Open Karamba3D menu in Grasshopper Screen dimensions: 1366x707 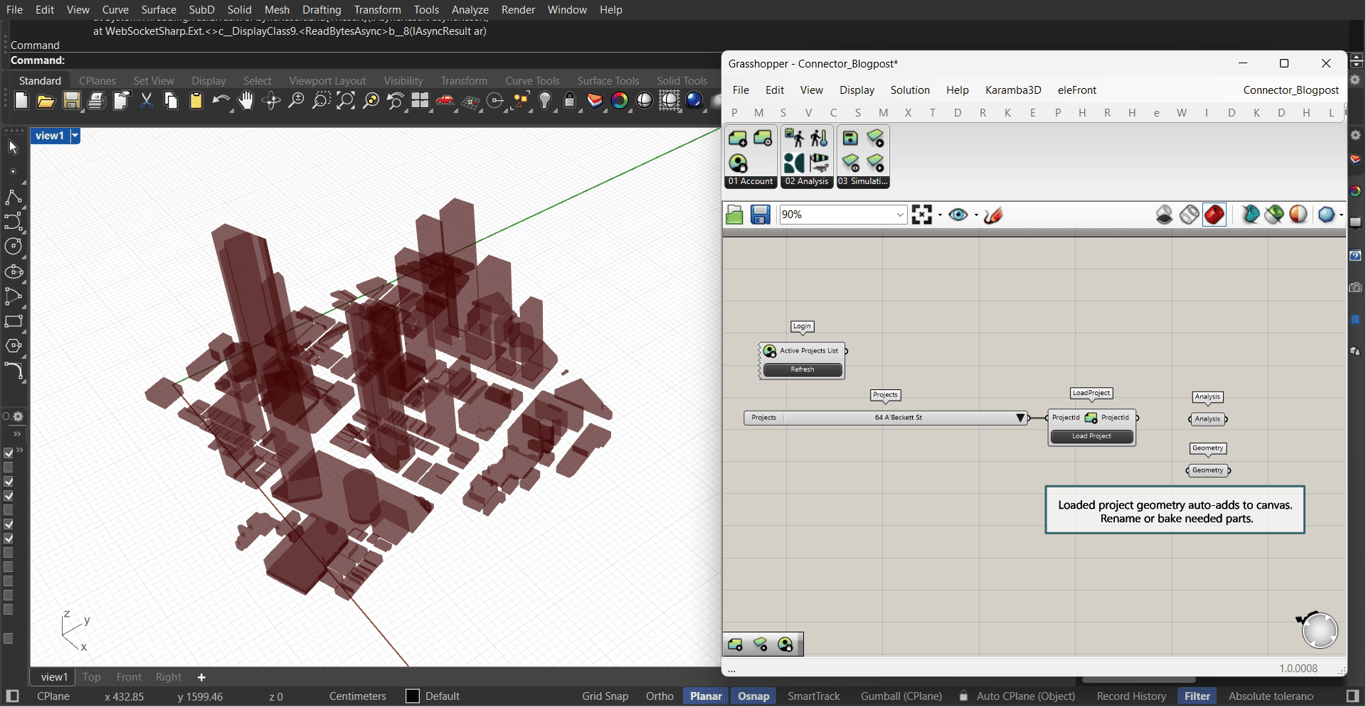pos(1012,90)
